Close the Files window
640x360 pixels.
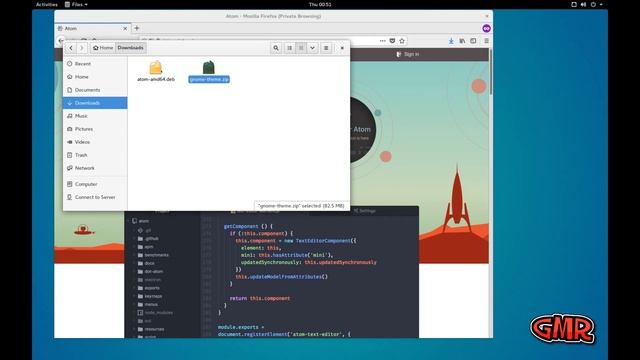(x=342, y=48)
